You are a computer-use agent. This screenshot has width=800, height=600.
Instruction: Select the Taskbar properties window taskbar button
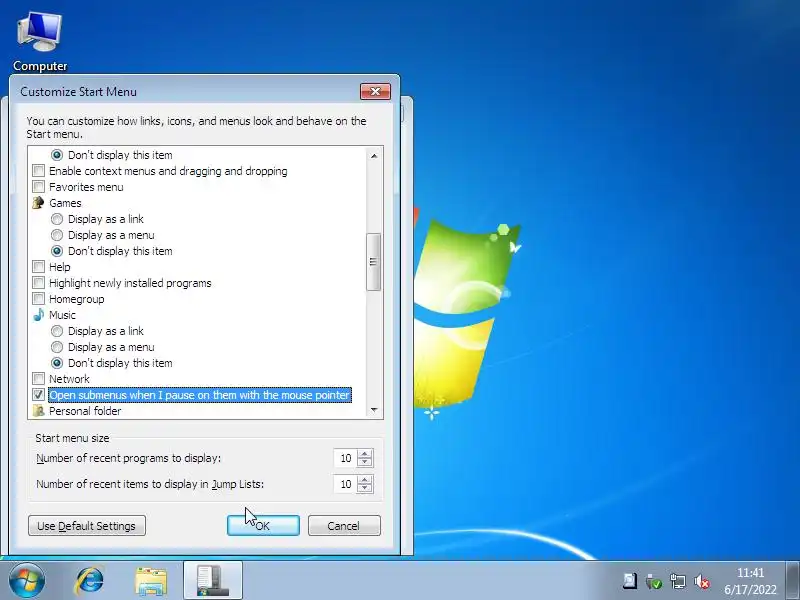tap(213, 581)
